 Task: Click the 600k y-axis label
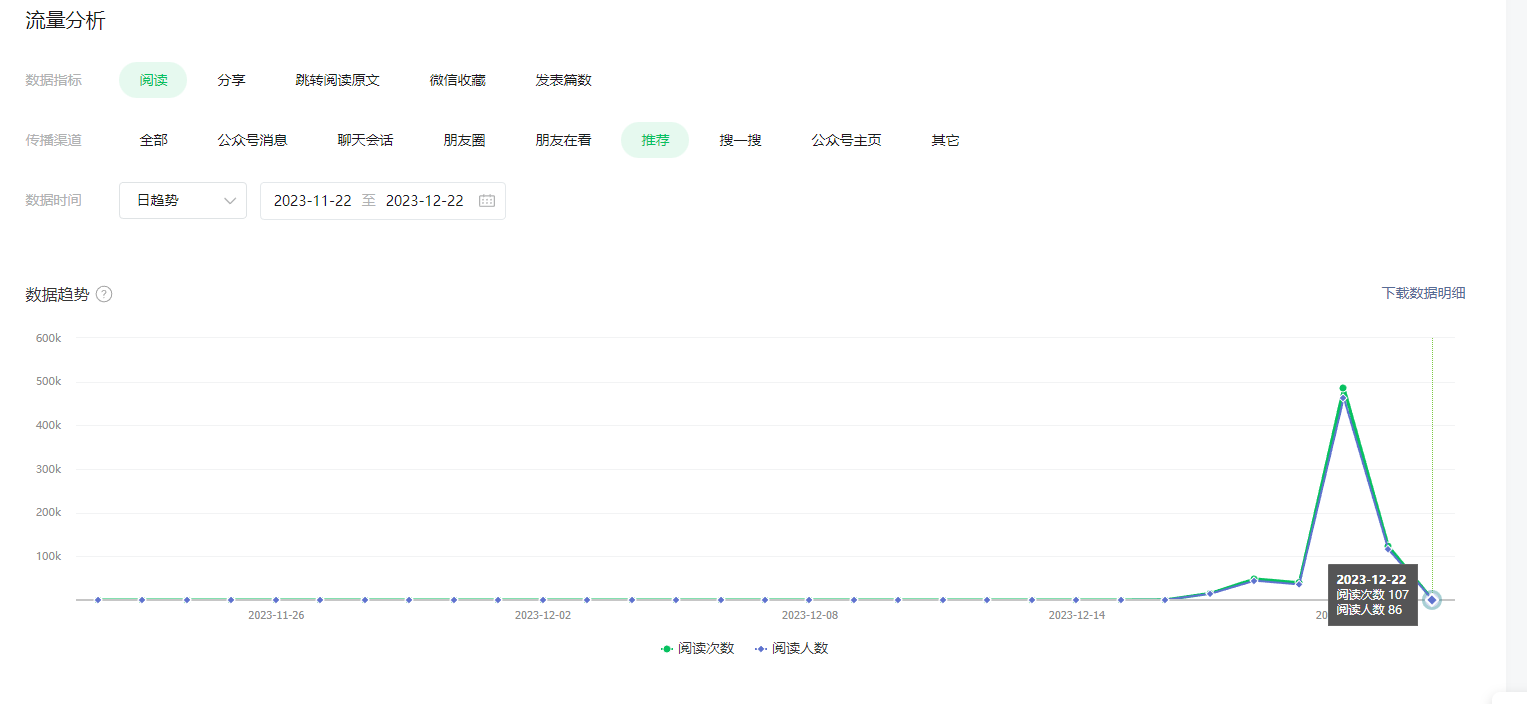coord(48,338)
